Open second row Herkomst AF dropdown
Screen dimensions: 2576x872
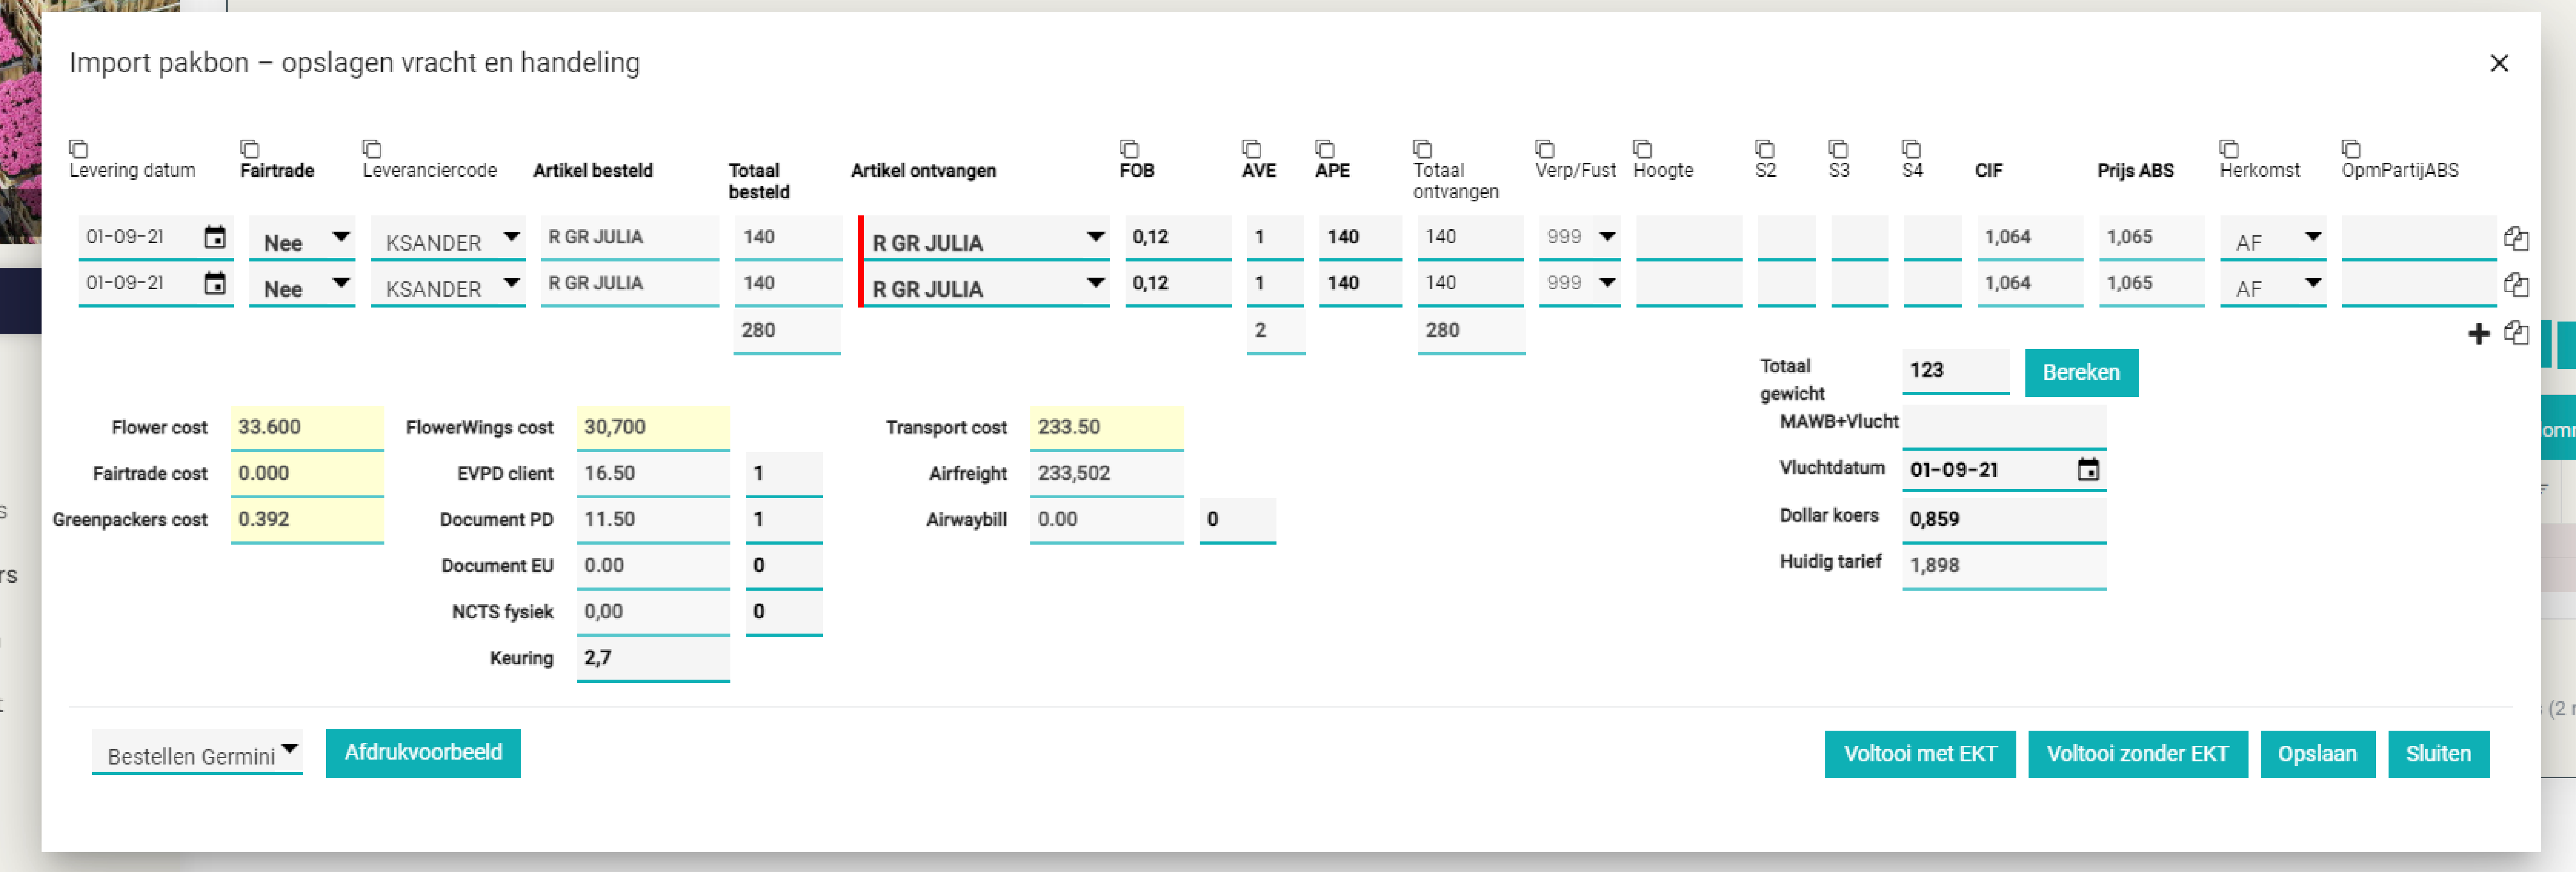[x=2273, y=285]
